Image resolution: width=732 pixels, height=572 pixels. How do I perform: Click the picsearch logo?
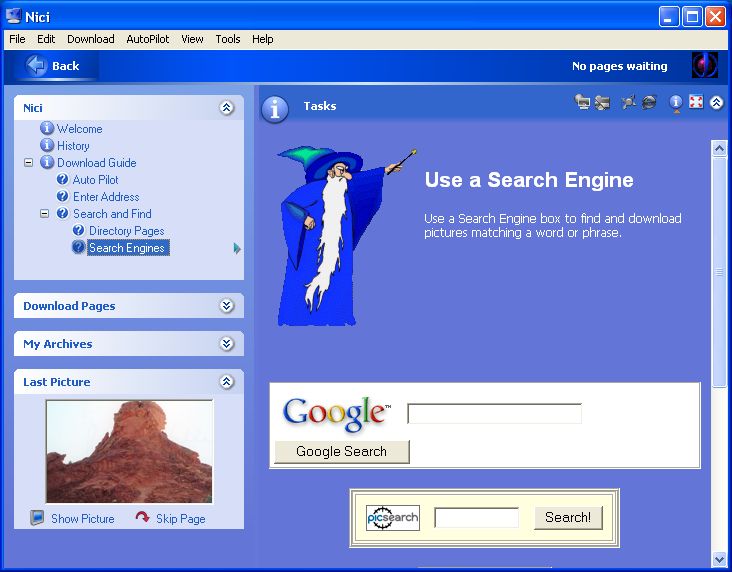point(393,518)
